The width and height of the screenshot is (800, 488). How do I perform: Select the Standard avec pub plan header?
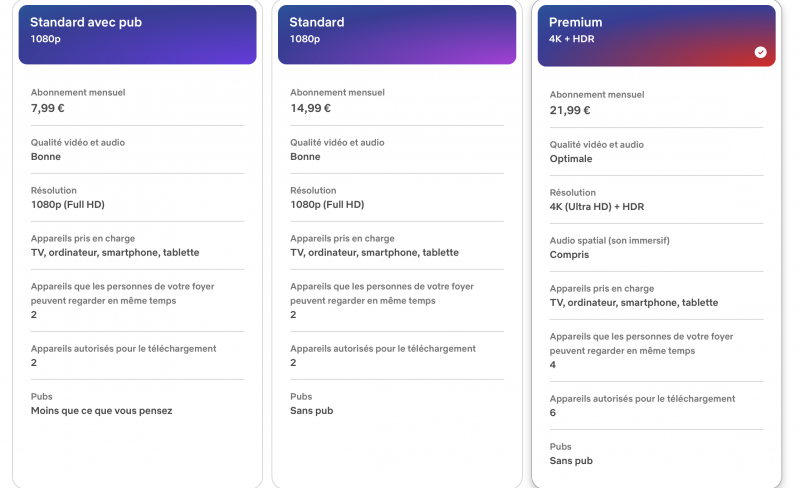click(137, 34)
